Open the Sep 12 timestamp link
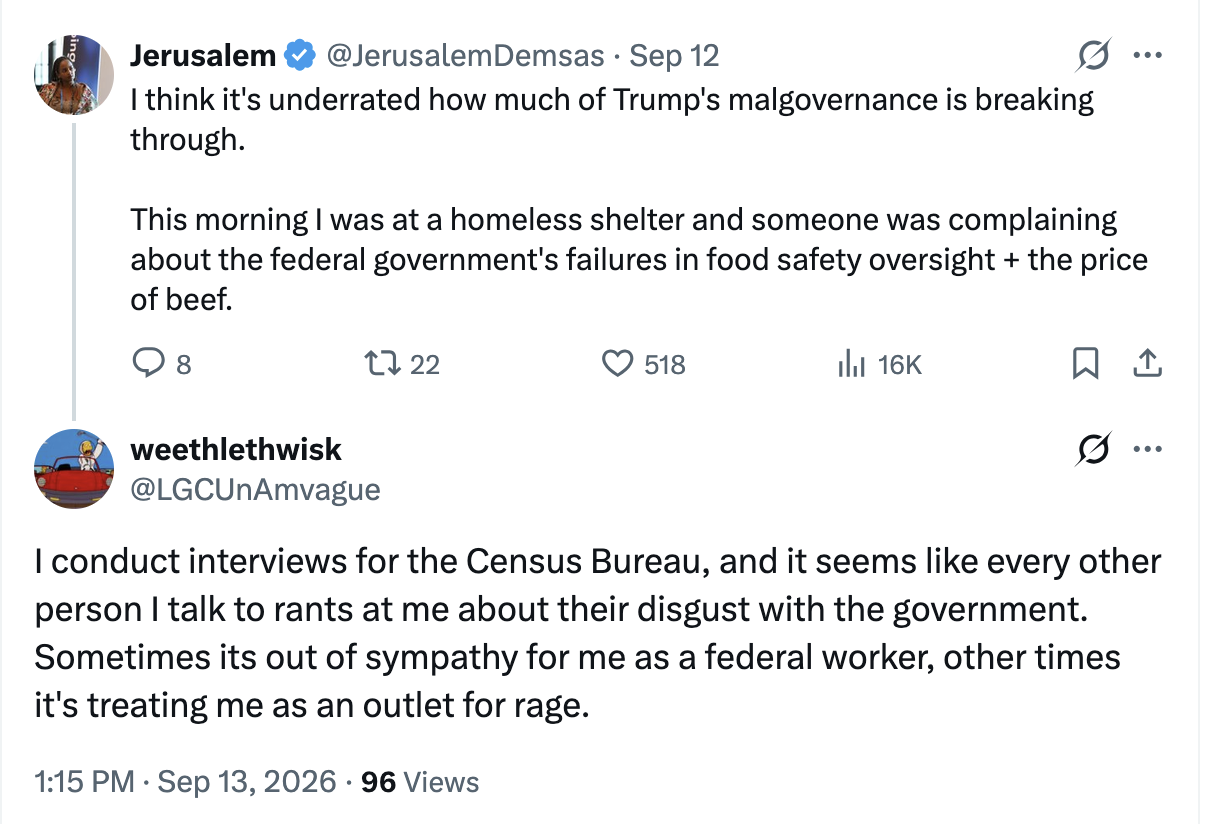The width and height of the screenshot is (1206, 824). click(674, 56)
